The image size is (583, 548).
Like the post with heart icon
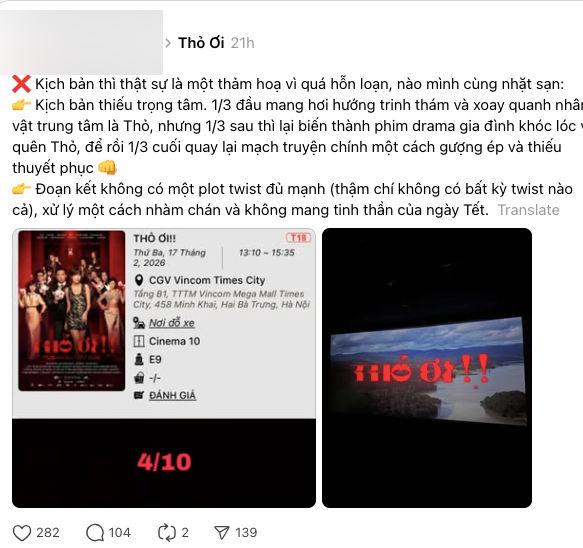pyautogui.click(x=22, y=532)
